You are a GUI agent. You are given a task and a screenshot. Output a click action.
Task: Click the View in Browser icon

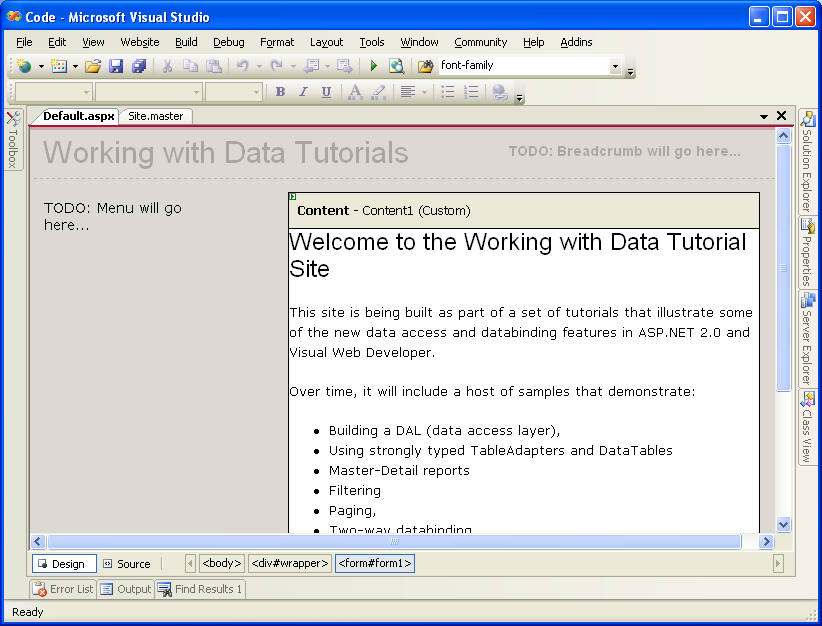pyautogui.click(x=396, y=66)
